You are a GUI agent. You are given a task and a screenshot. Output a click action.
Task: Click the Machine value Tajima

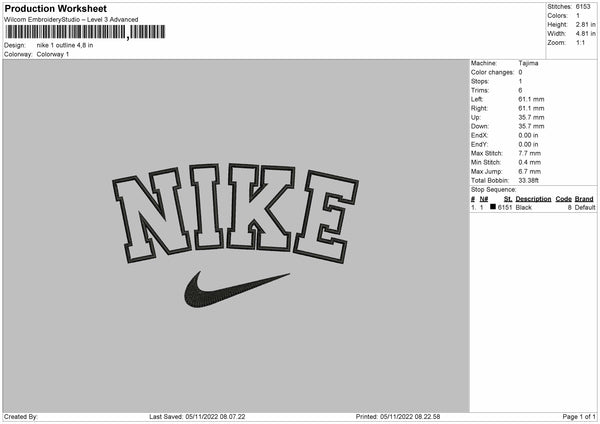point(528,63)
